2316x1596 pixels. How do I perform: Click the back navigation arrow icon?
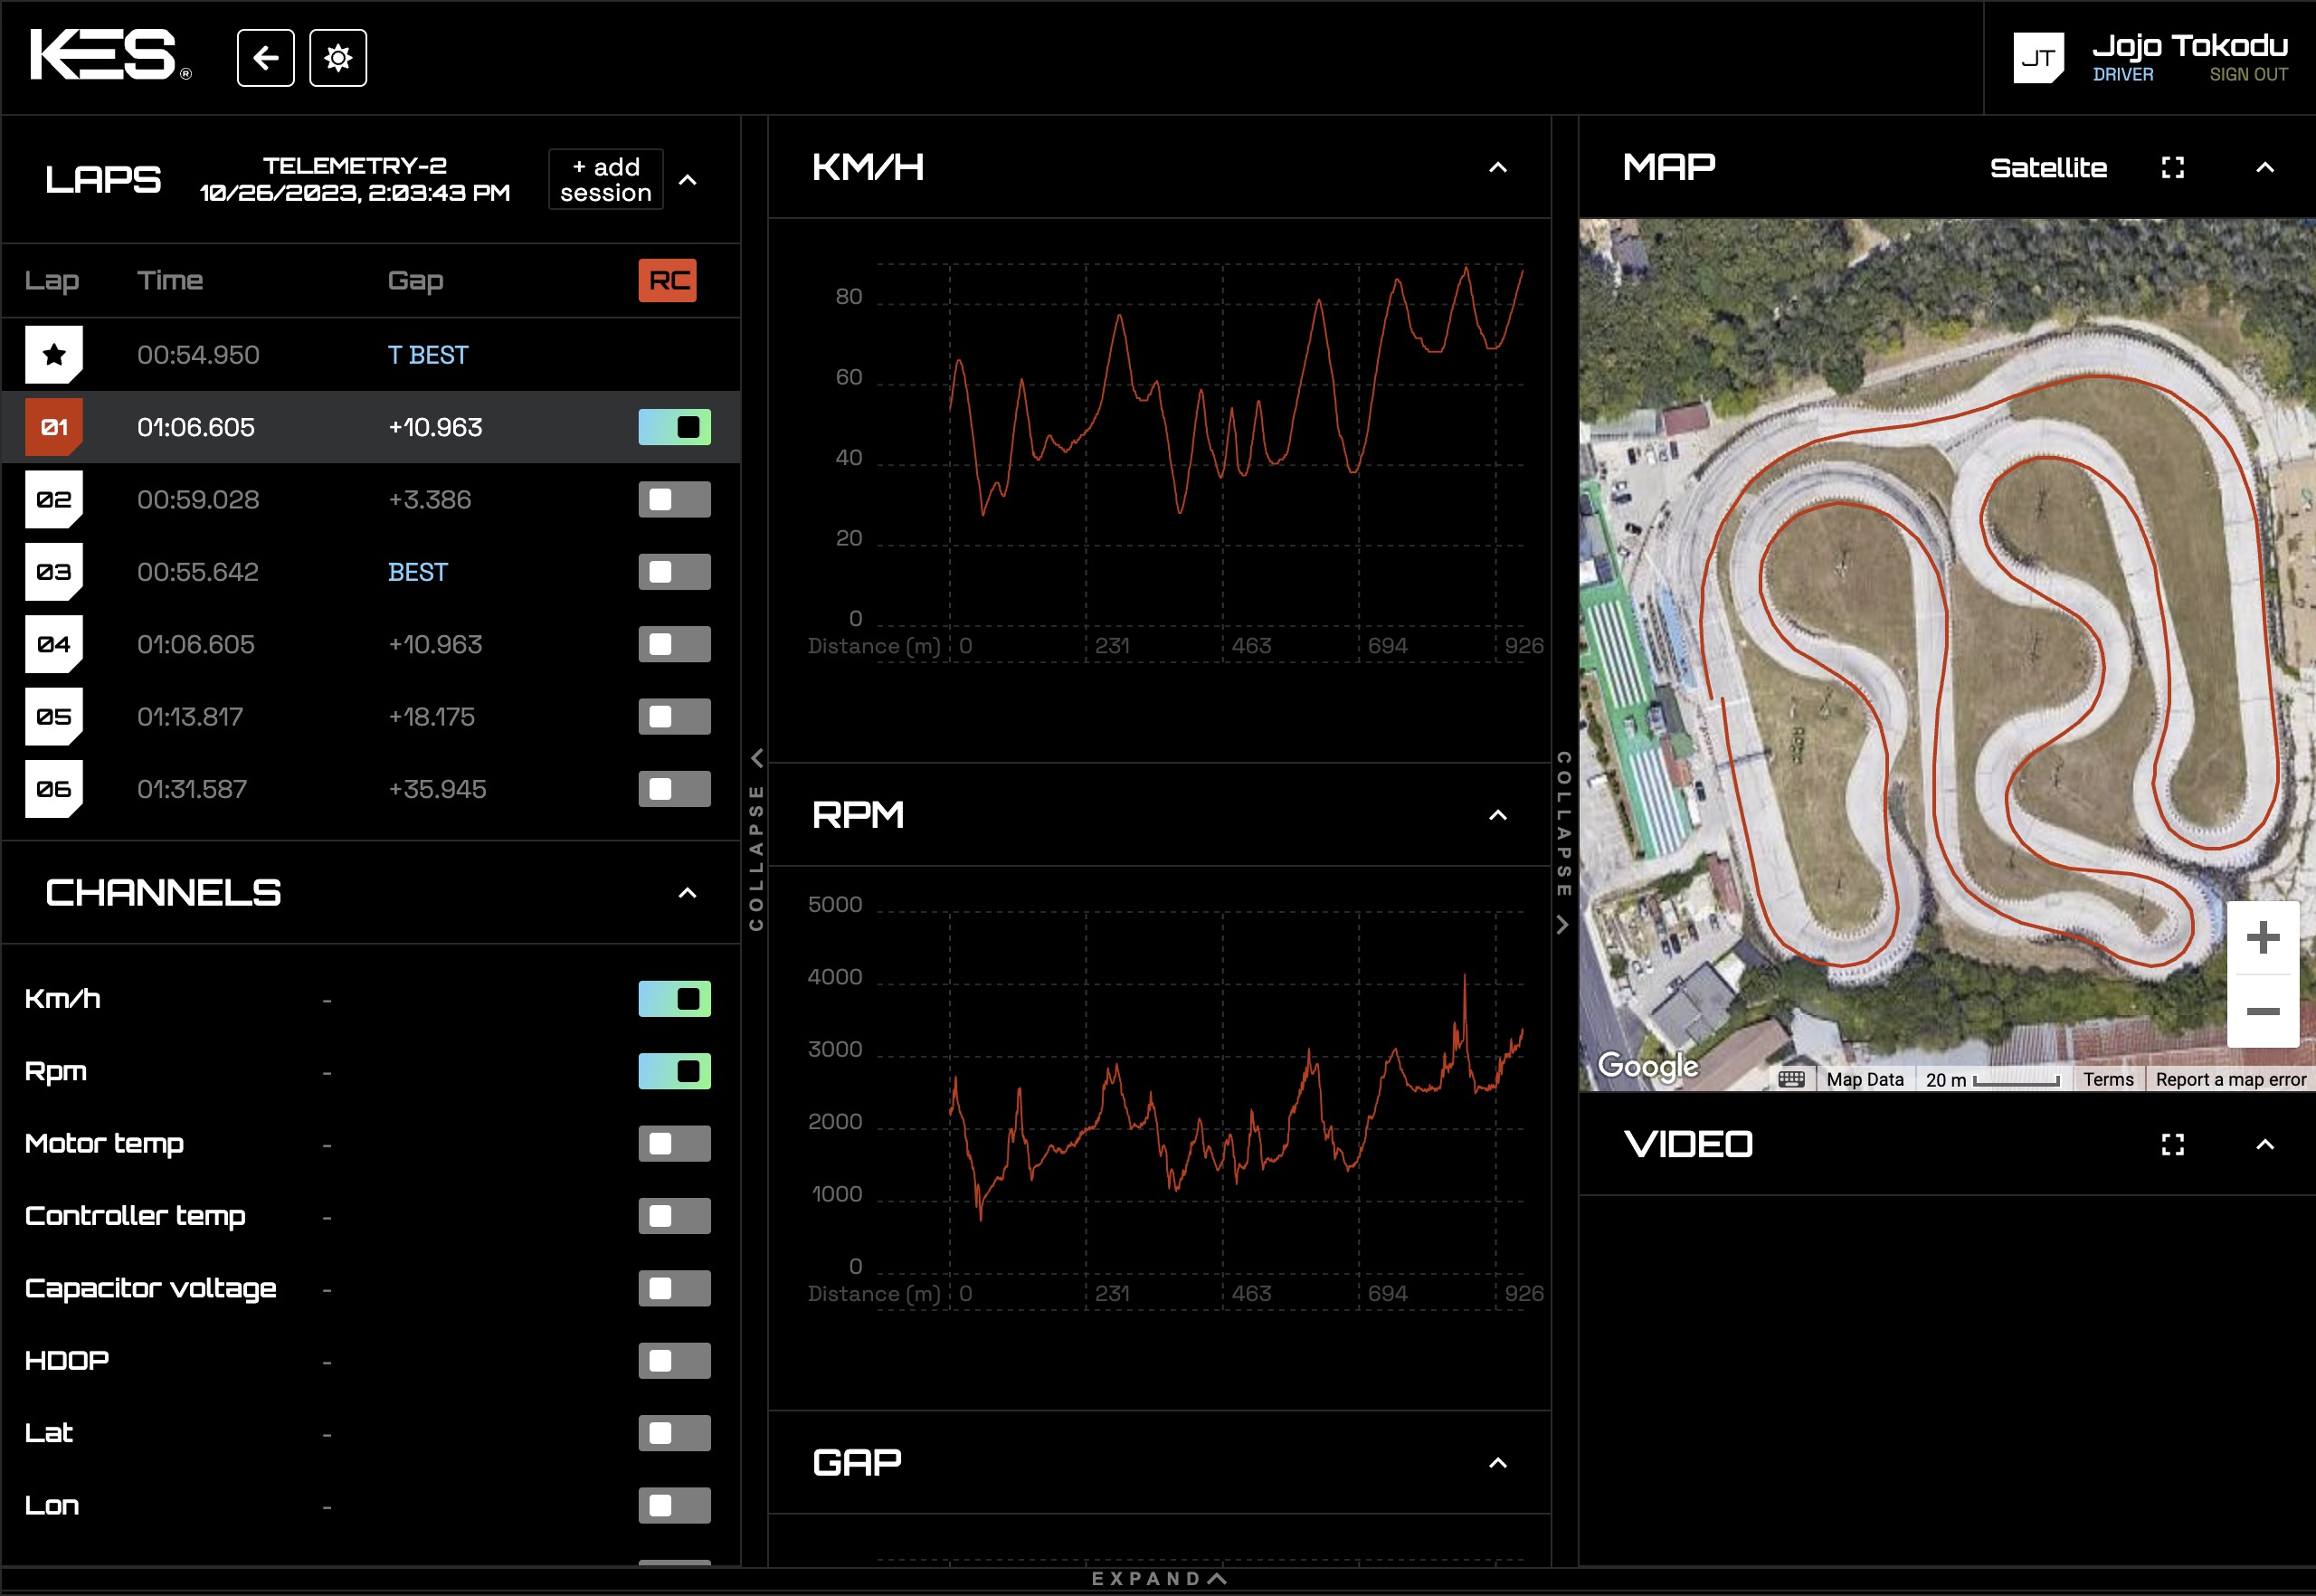tap(268, 56)
